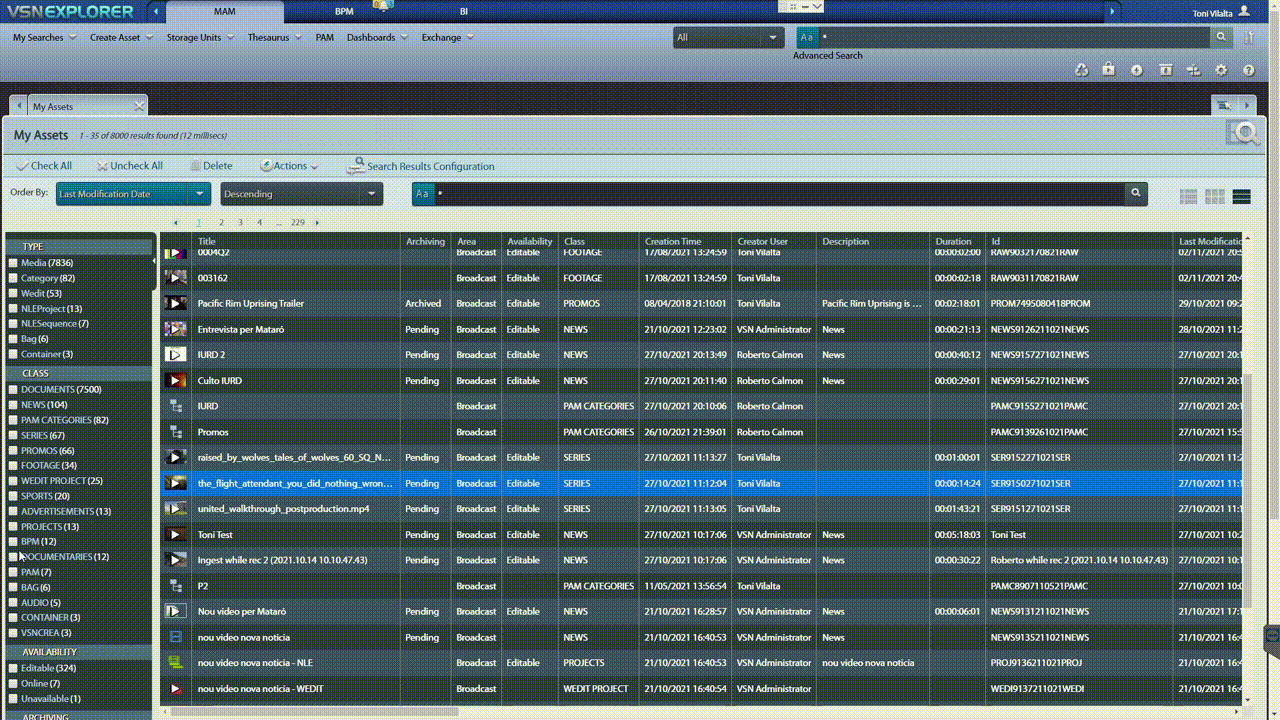
Task: Open the All scope dropdown near top search
Action: point(728,37)
